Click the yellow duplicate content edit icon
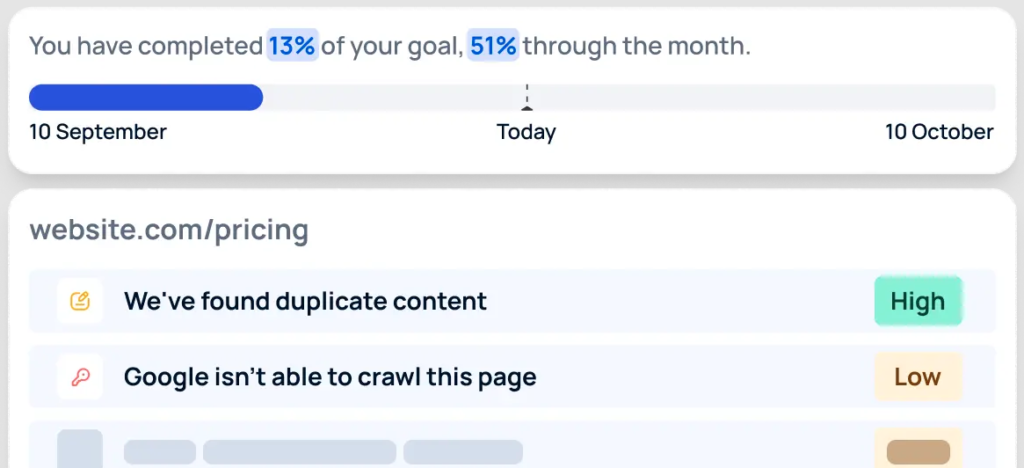The height and width of the screenshot is (468, 1024). pyautogui.click(x=80, y=301)
